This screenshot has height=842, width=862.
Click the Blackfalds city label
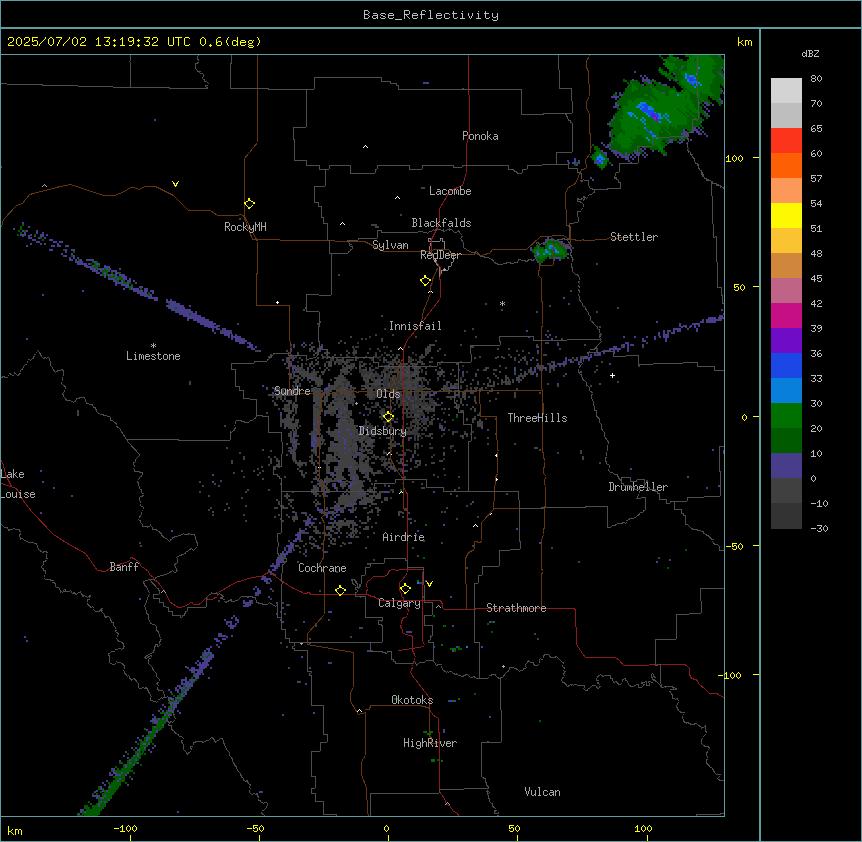[x=441, y=223]
